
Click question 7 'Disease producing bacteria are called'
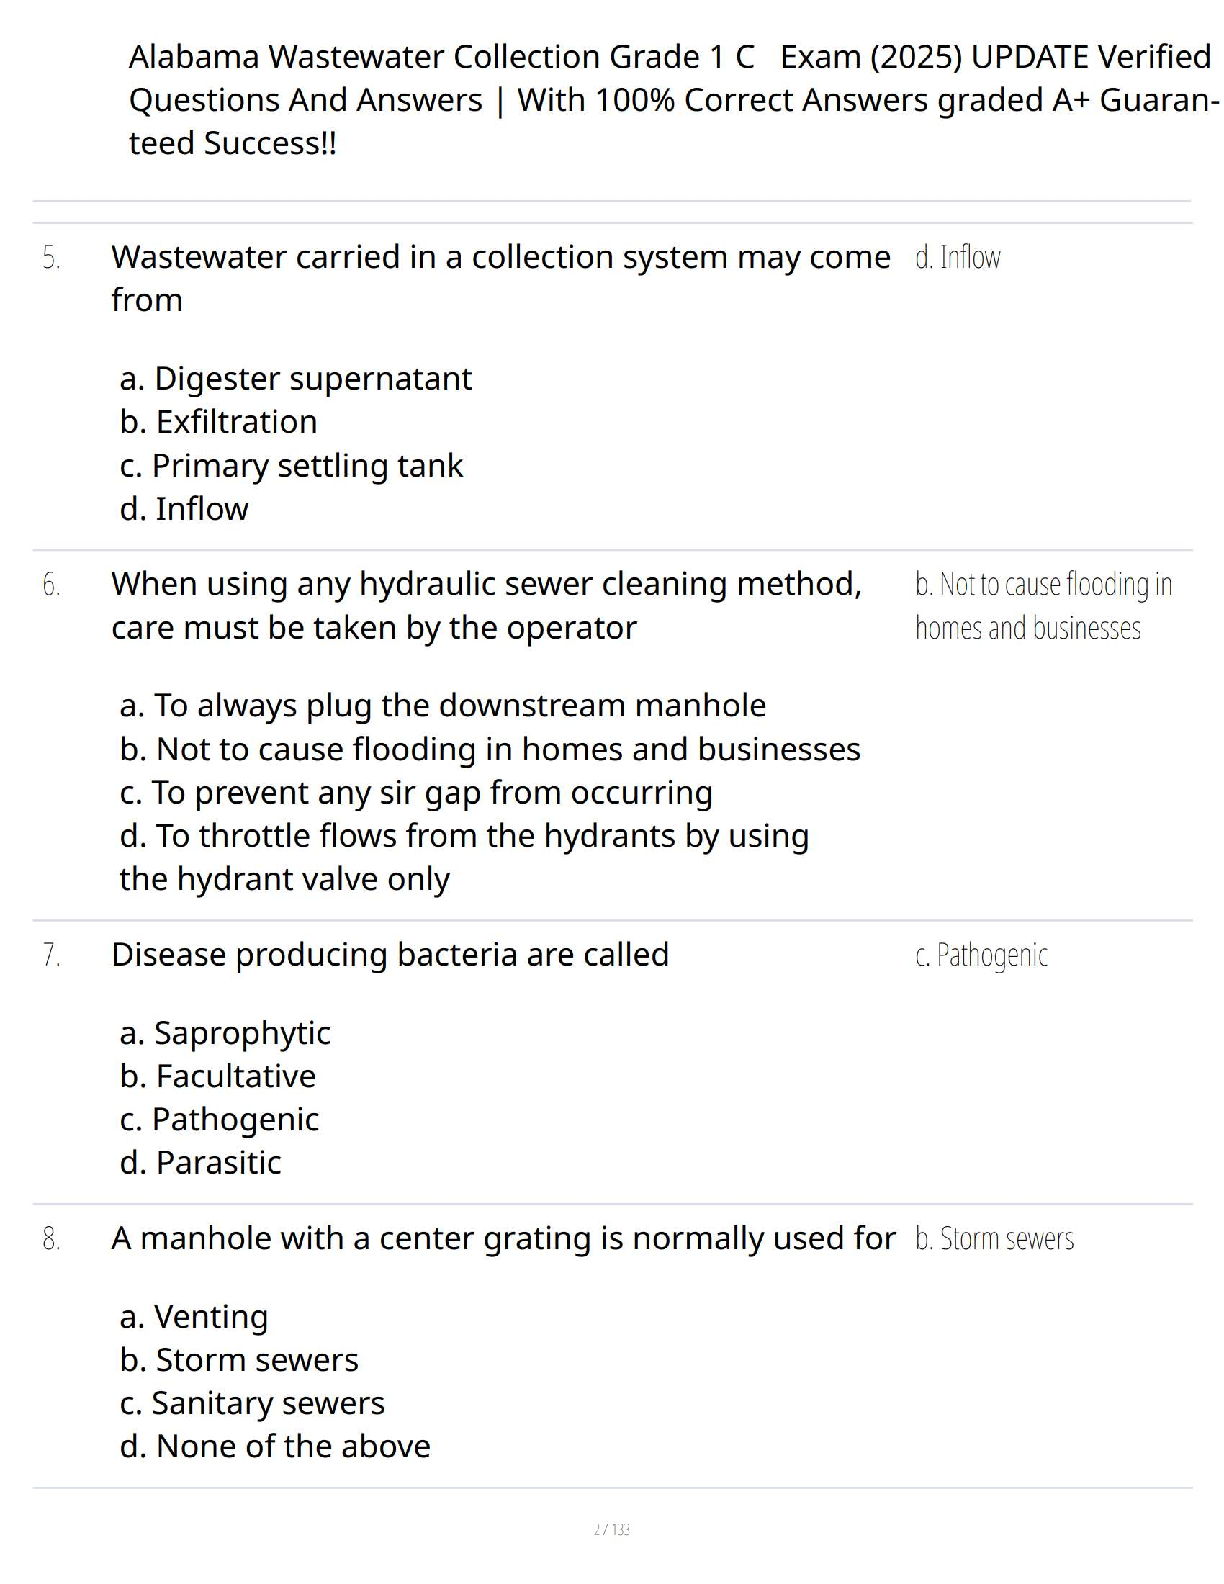coord(390,955)
